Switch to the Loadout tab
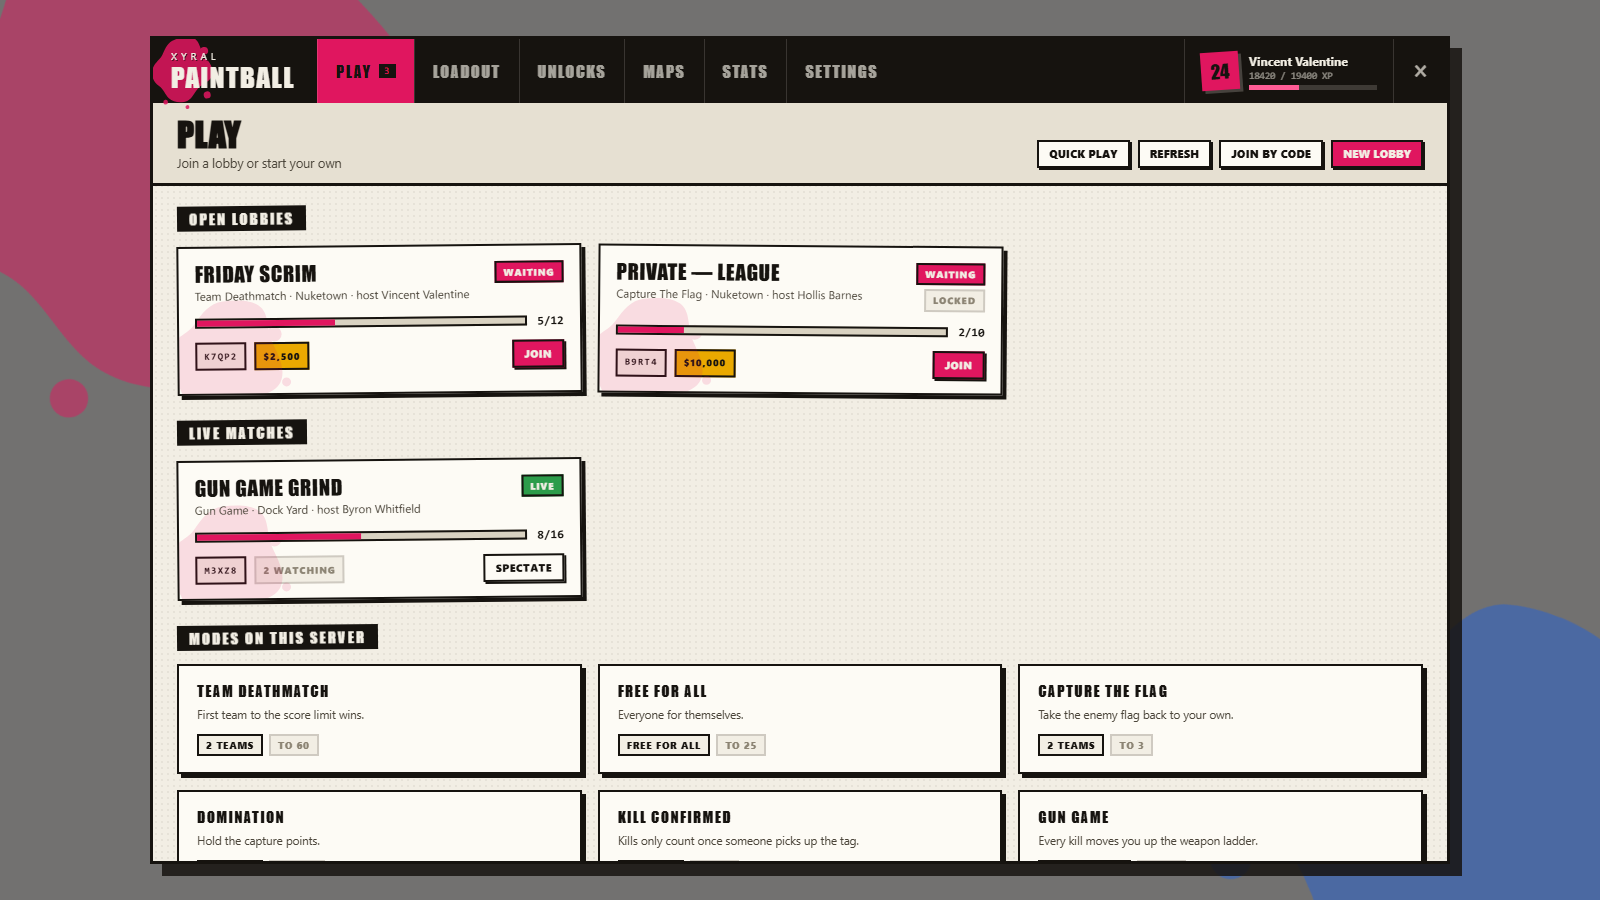The image size is (1600, 900). (466, 71)
